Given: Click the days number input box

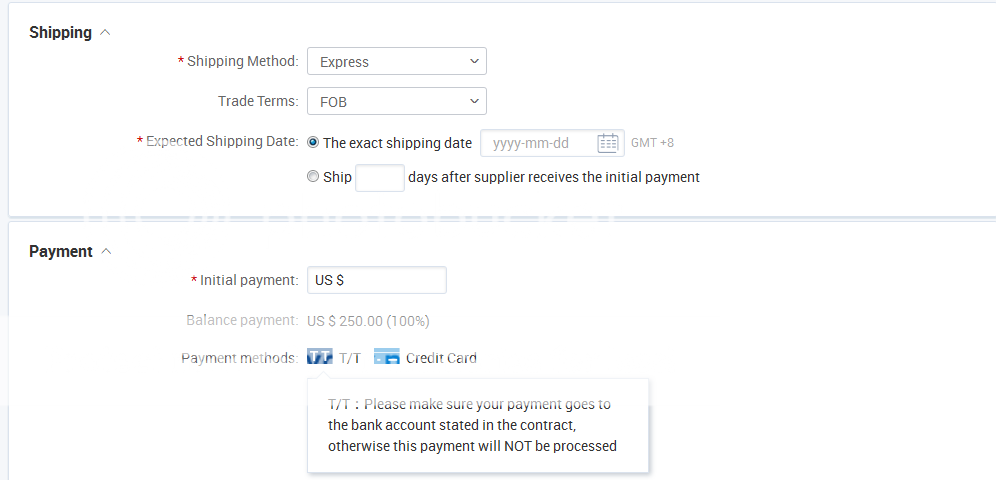Looking at the screenshot, I should pos(380,178).
